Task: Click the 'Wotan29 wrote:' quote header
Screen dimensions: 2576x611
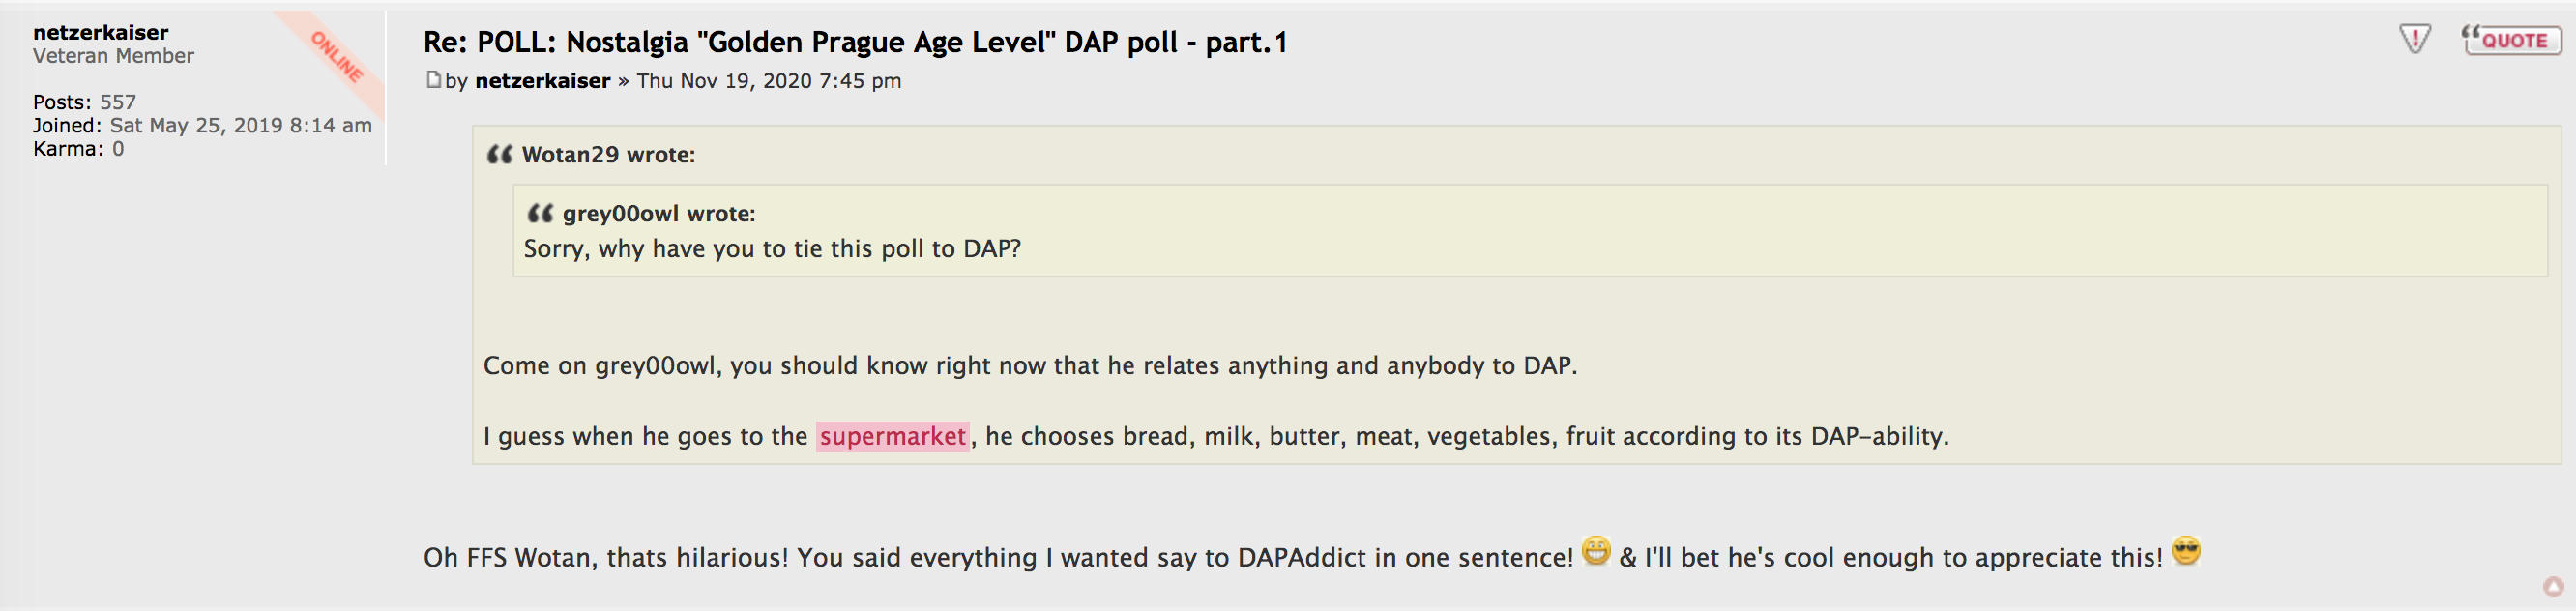Action: (x=608, y=155)
